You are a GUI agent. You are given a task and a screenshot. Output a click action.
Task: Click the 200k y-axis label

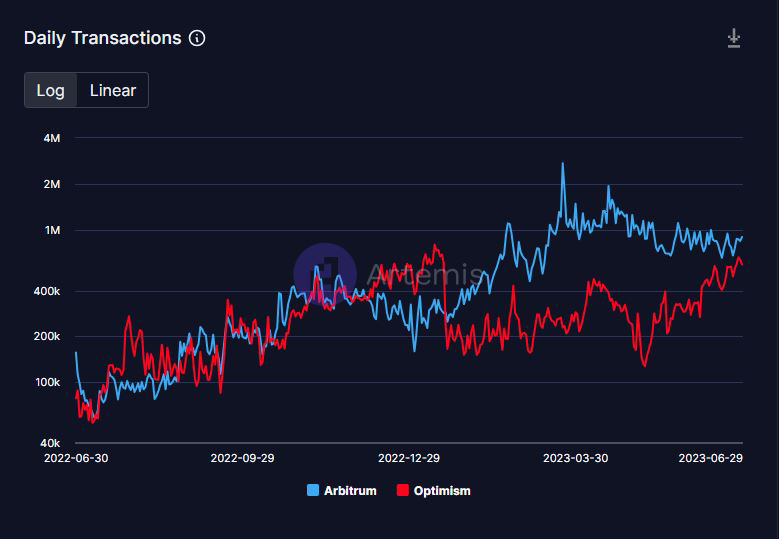click(47, 337)
